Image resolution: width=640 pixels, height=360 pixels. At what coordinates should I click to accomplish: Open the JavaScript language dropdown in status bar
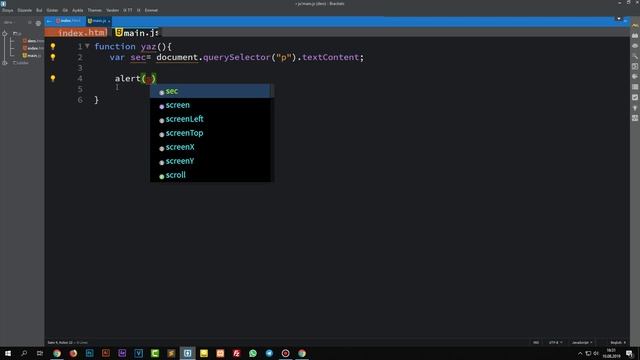coord(582,342)
